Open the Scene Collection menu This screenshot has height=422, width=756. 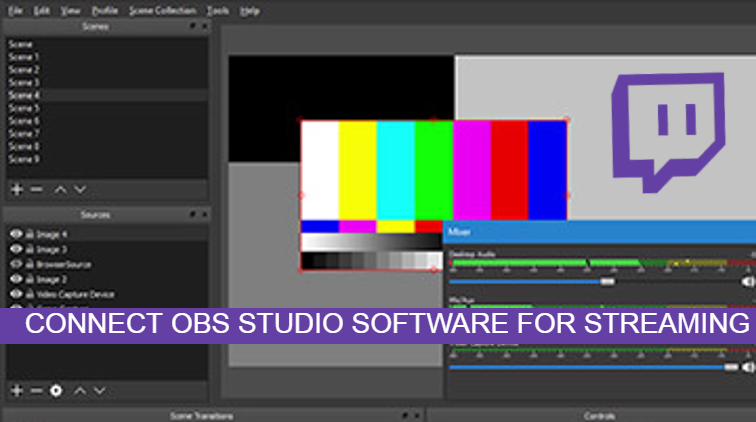pyautogui.click(x=162, y=11)
